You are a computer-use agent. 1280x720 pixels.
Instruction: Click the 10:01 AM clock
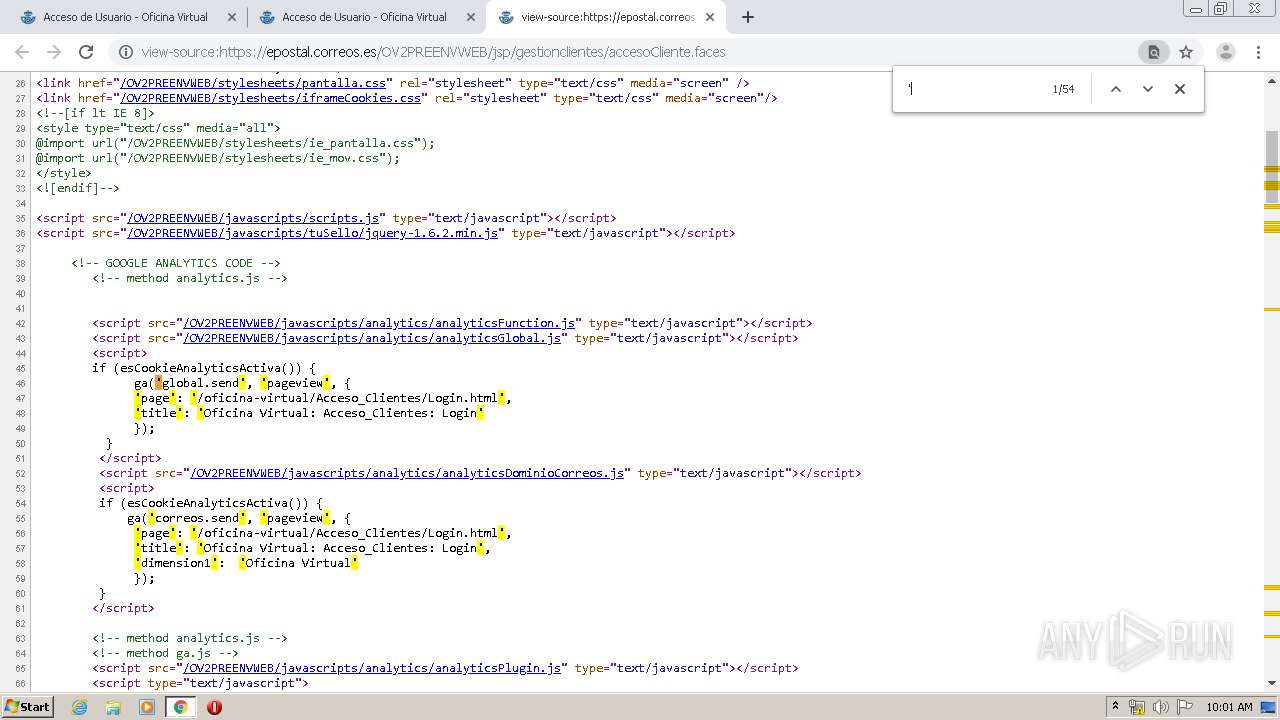tap(1229, 707)
